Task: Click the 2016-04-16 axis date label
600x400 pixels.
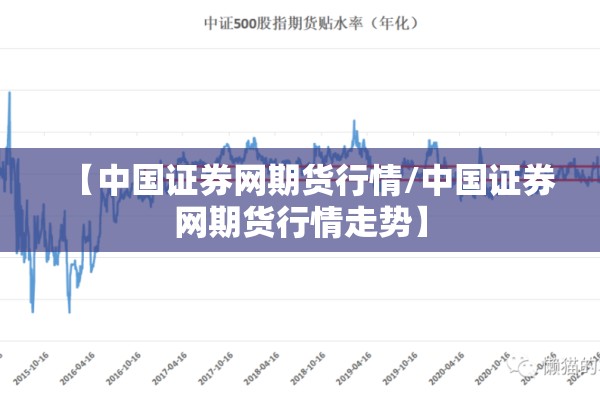Action: point(77,368)
